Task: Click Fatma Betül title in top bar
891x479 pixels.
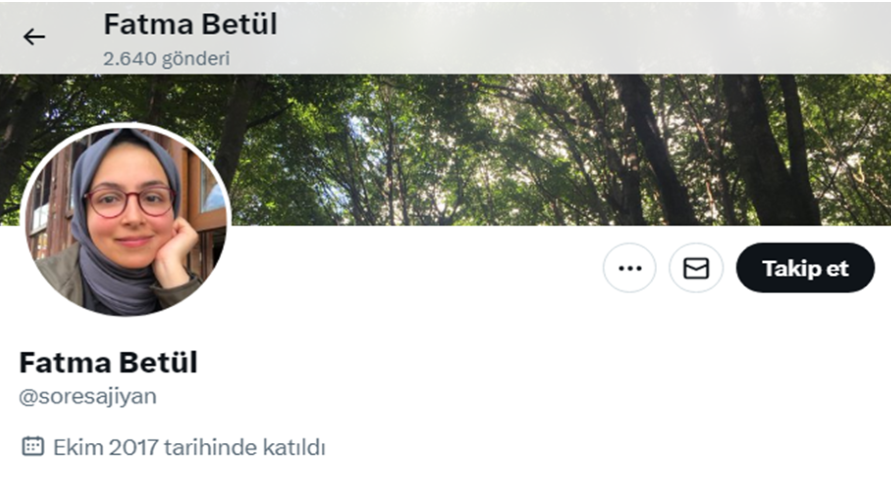Action: point(190,24)
